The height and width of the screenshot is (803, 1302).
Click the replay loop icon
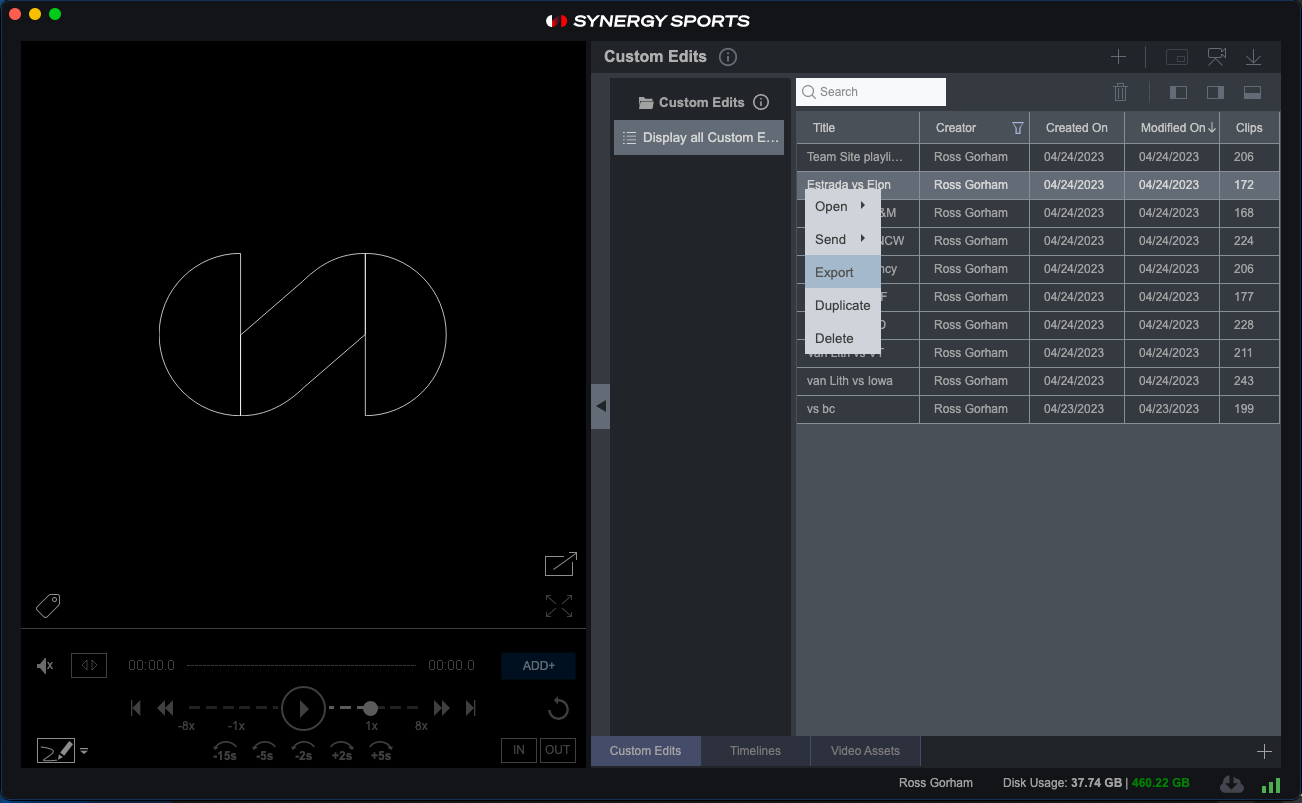(558, 709)
